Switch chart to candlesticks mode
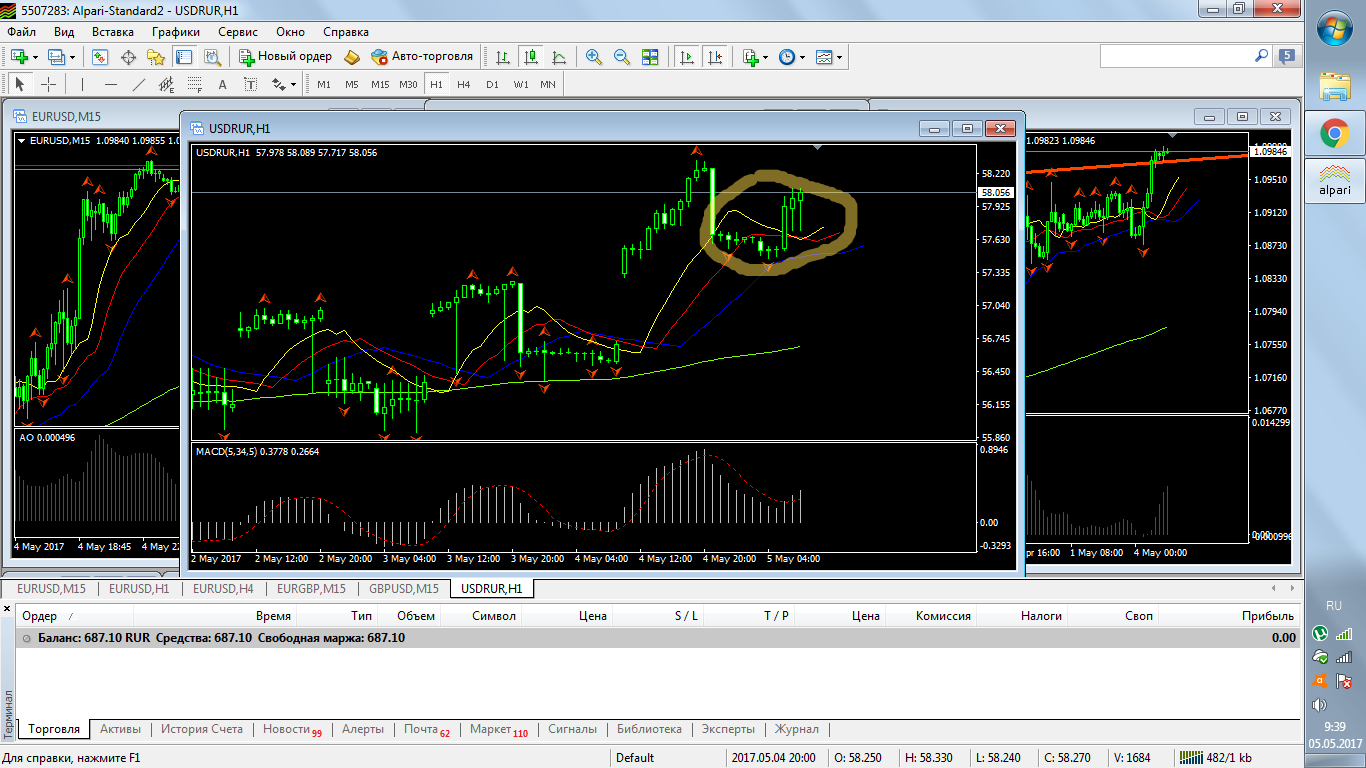The height and width of the screenshot is (768, 1366). tap(531, 57)
